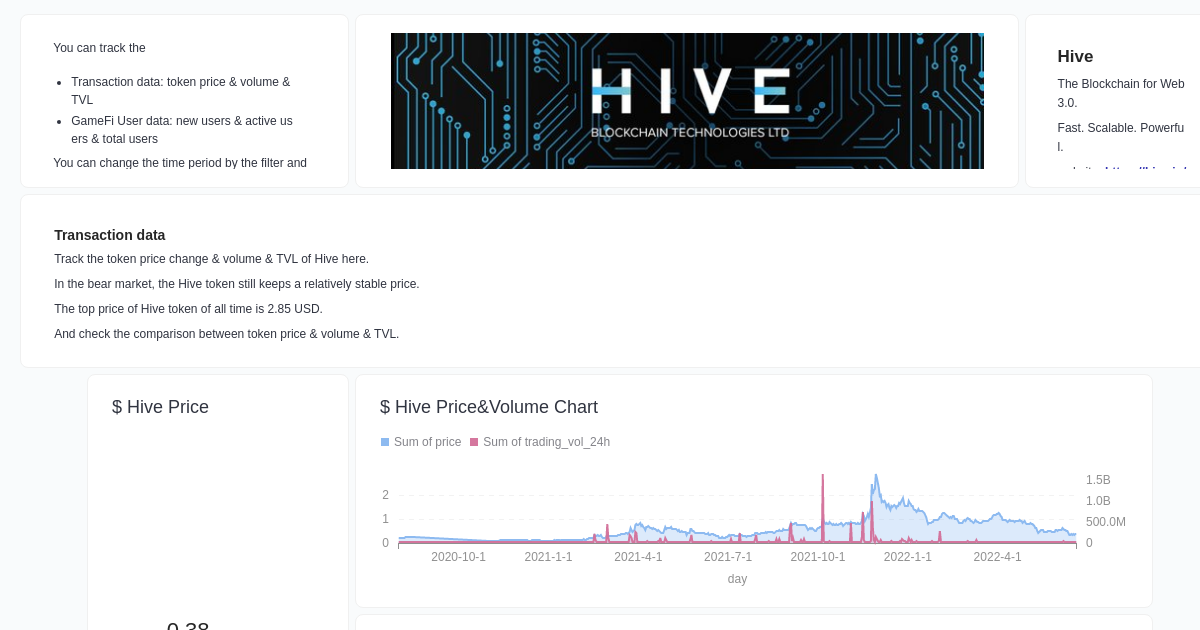This screenshot has width=1200, height=630.
Task: Click the blue Sum of price legend icon
Action: pyautogui.click(x=385, y=442)
